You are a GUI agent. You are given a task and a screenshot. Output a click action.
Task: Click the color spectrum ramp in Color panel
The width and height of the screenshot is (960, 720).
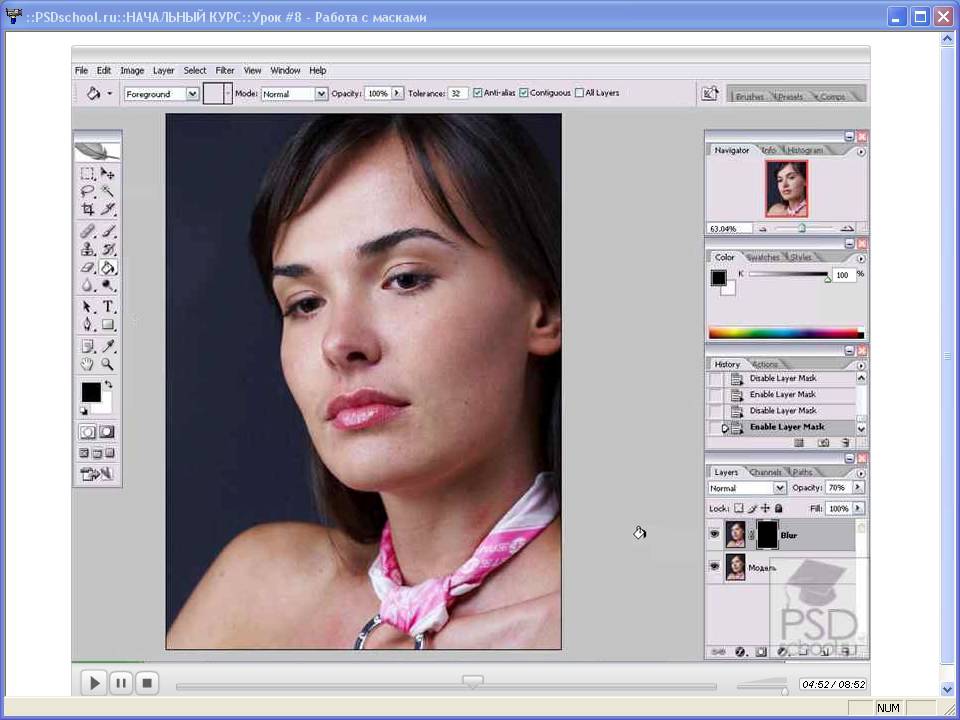786,333
